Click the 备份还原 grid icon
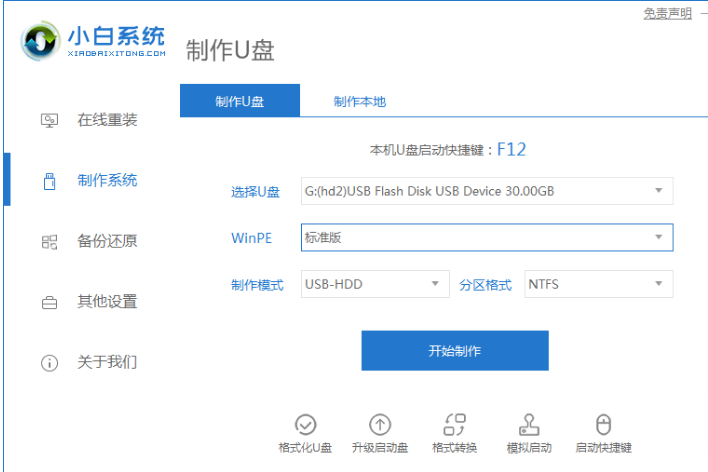708x472 pixels. 49,242
